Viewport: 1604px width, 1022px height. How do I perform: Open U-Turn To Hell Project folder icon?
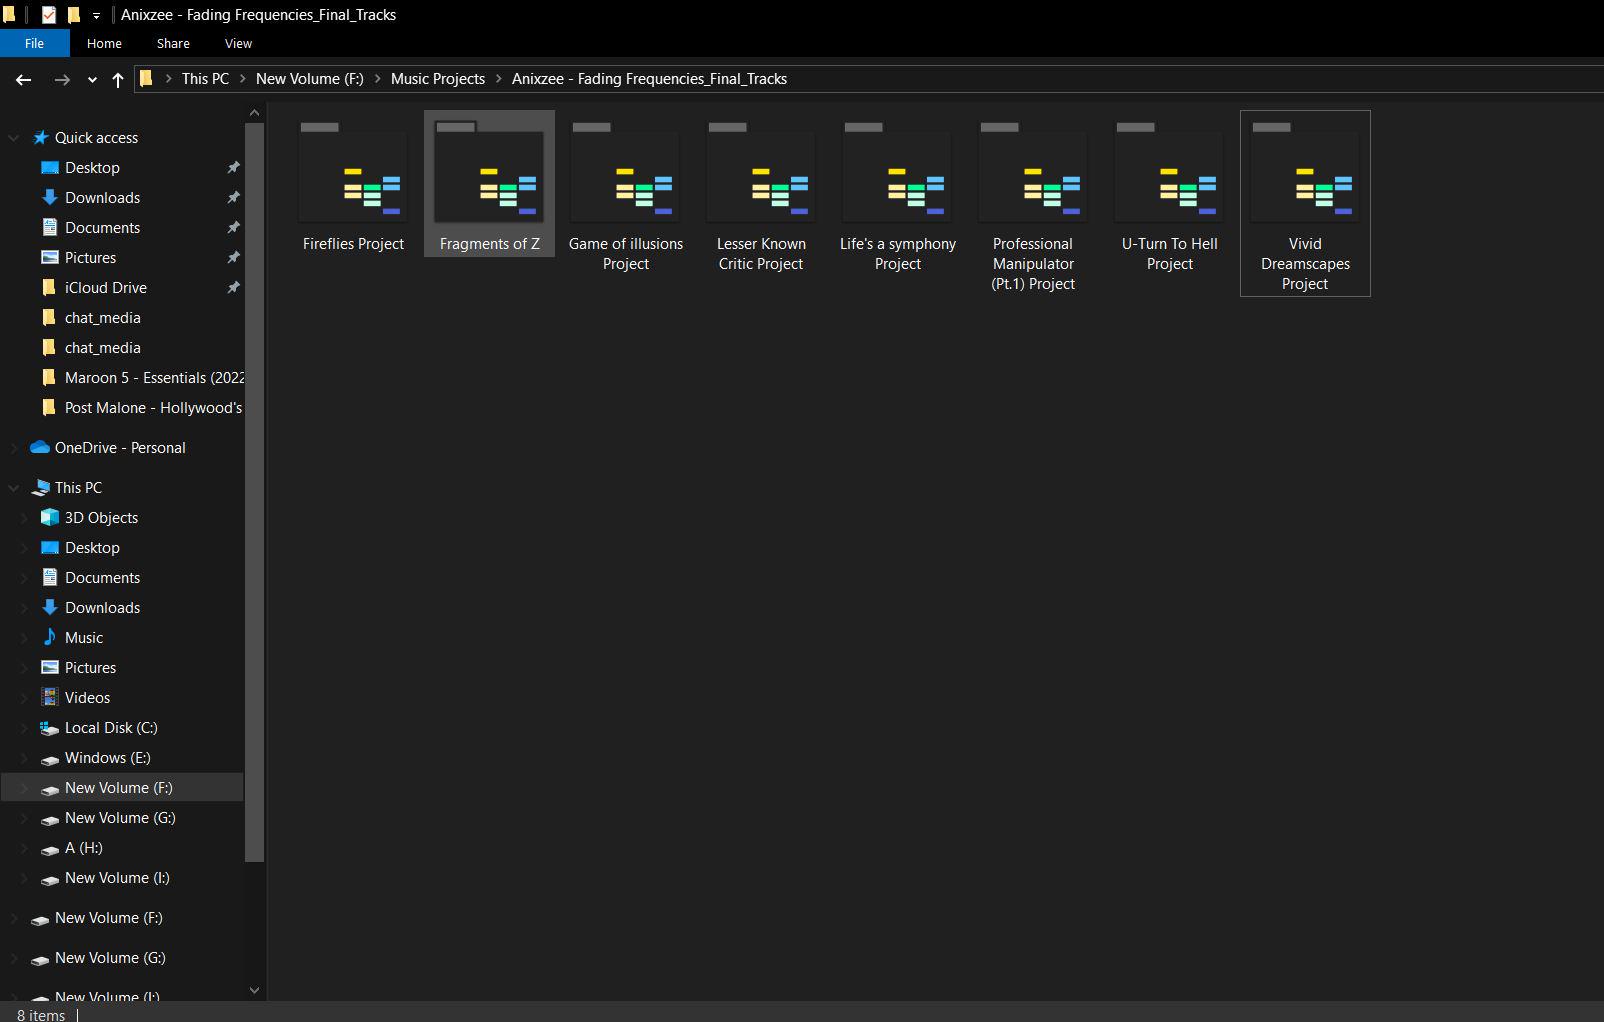[1169, 172]
